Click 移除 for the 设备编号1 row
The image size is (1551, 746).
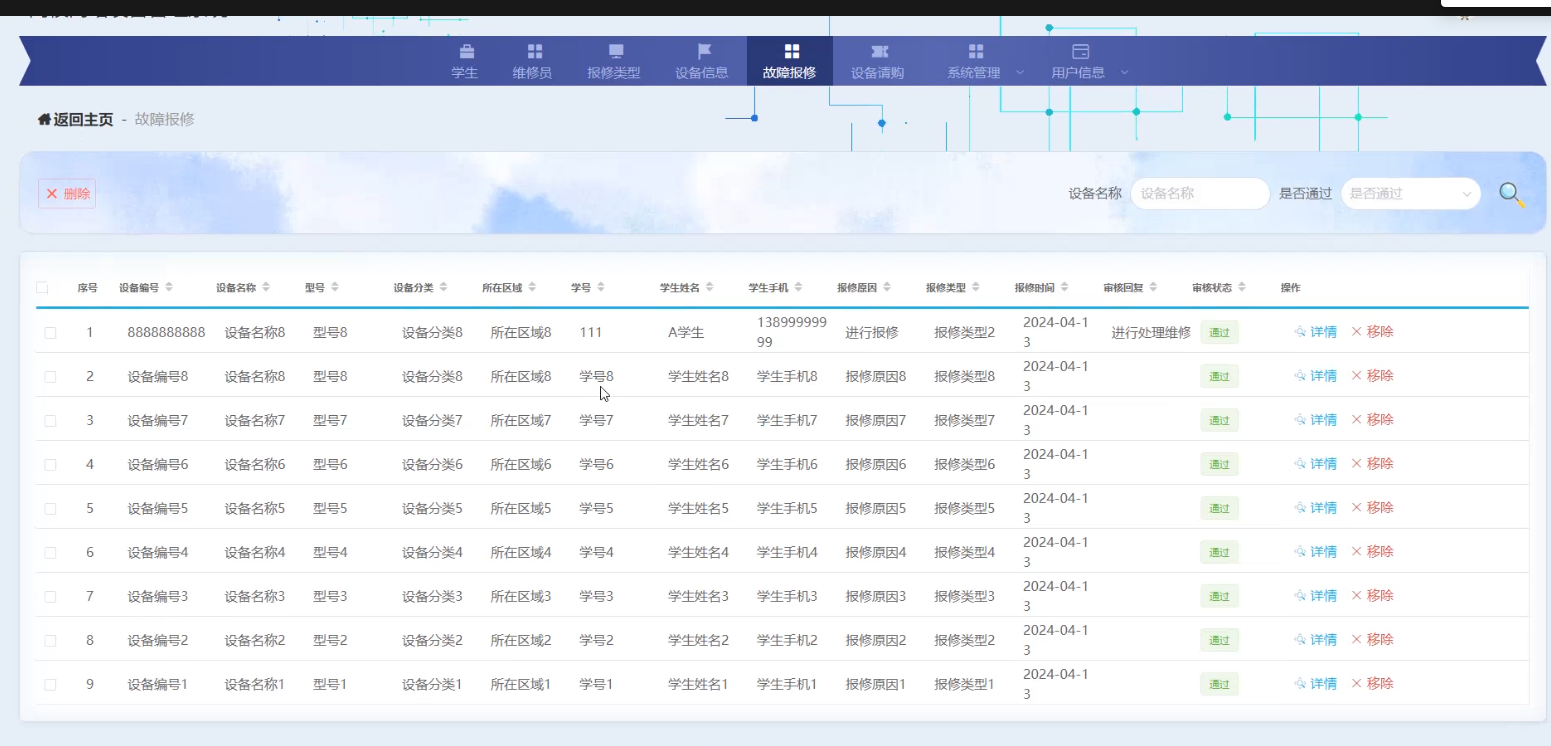tap(1372, 684)
